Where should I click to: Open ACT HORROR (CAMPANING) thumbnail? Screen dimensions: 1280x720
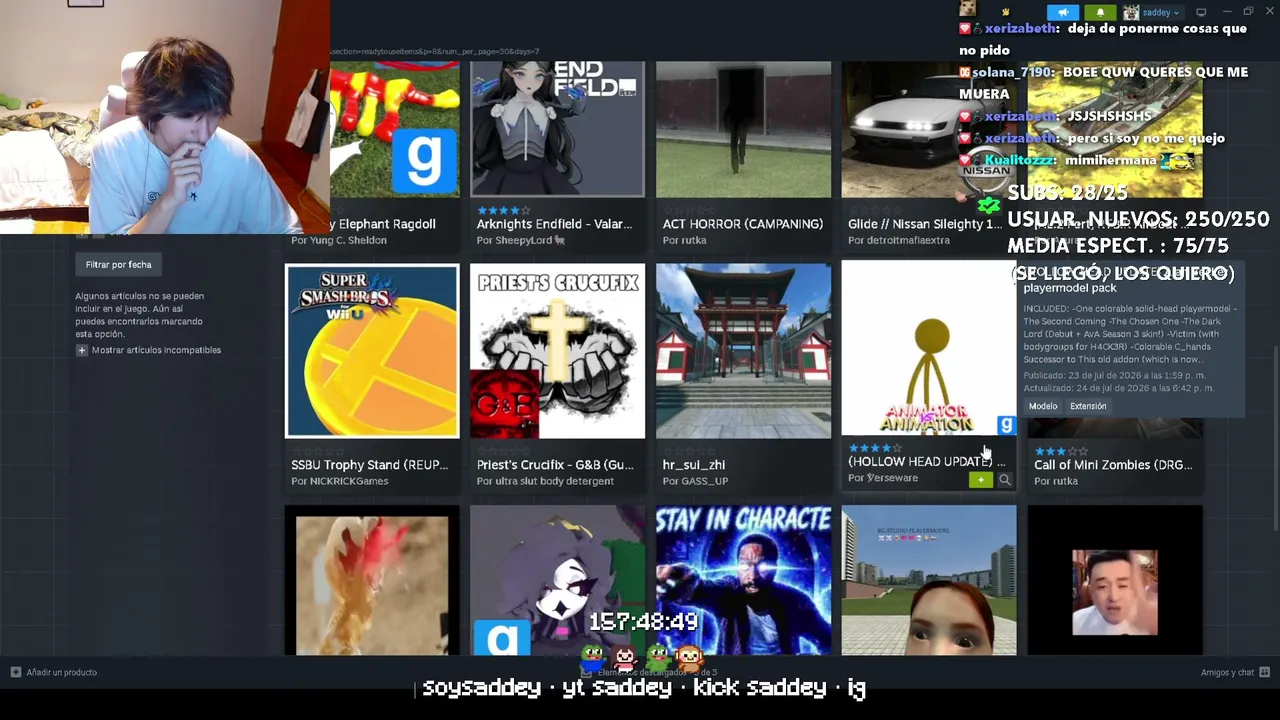tap(743, 129)
